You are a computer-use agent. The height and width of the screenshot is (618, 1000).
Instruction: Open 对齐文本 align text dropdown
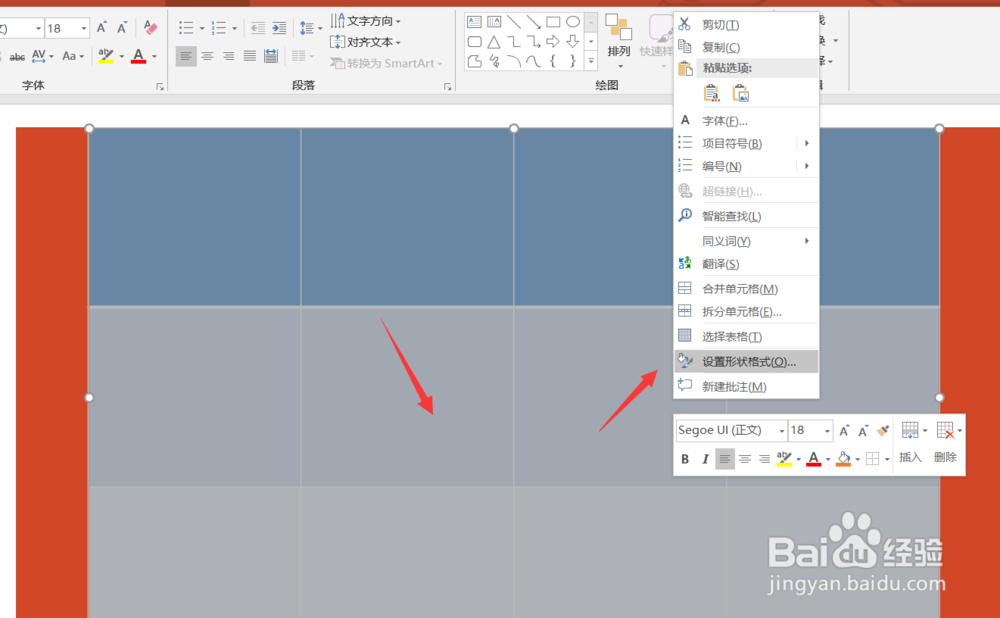tap(366, 42)
